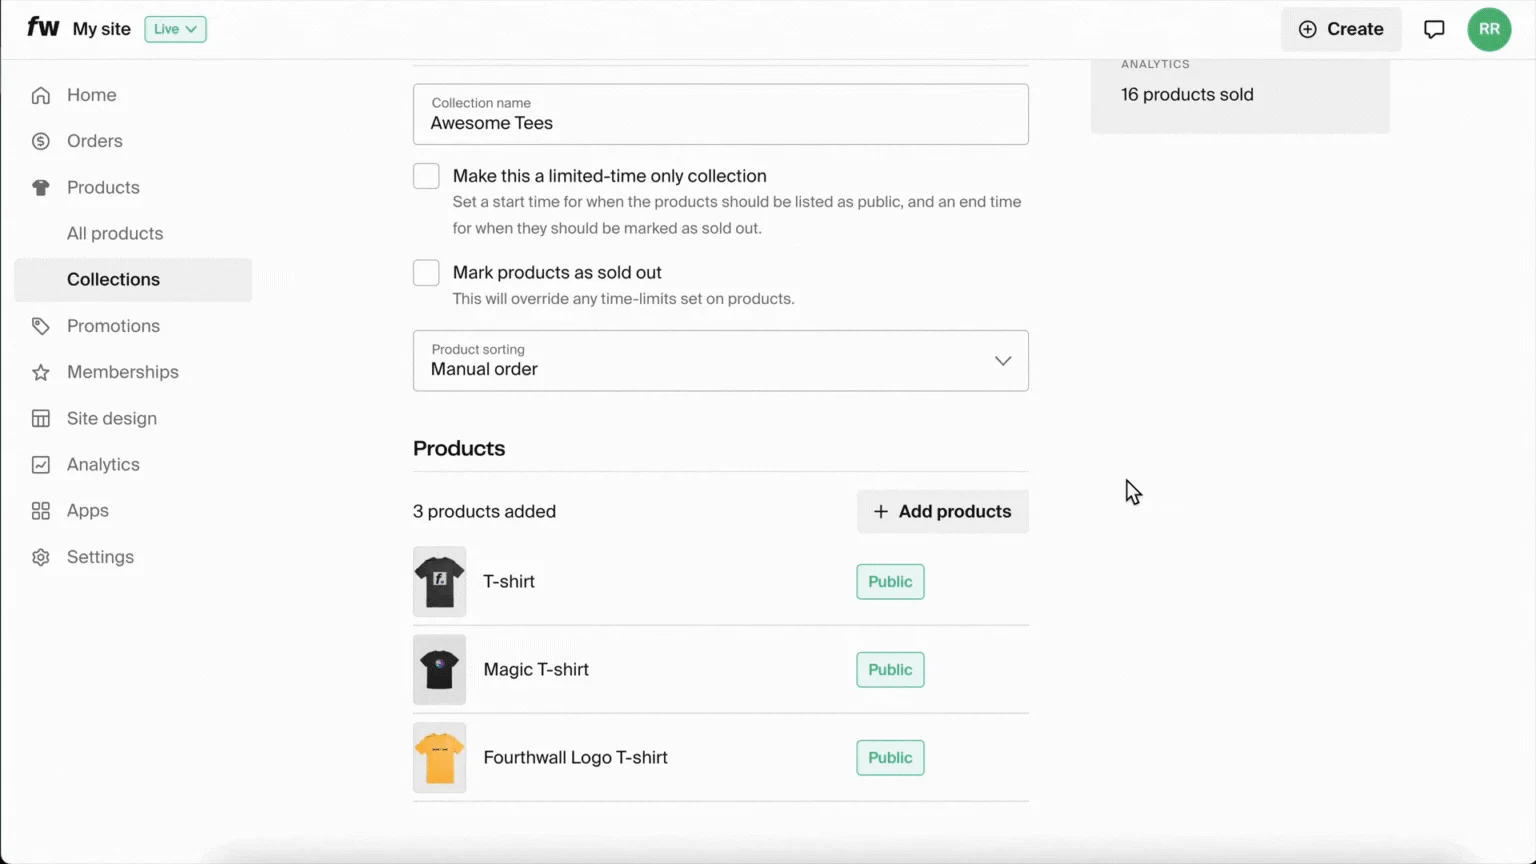Go to All products in the sidebar
The height and width of the screenshot is (864, 1536).
click(115, 233)
